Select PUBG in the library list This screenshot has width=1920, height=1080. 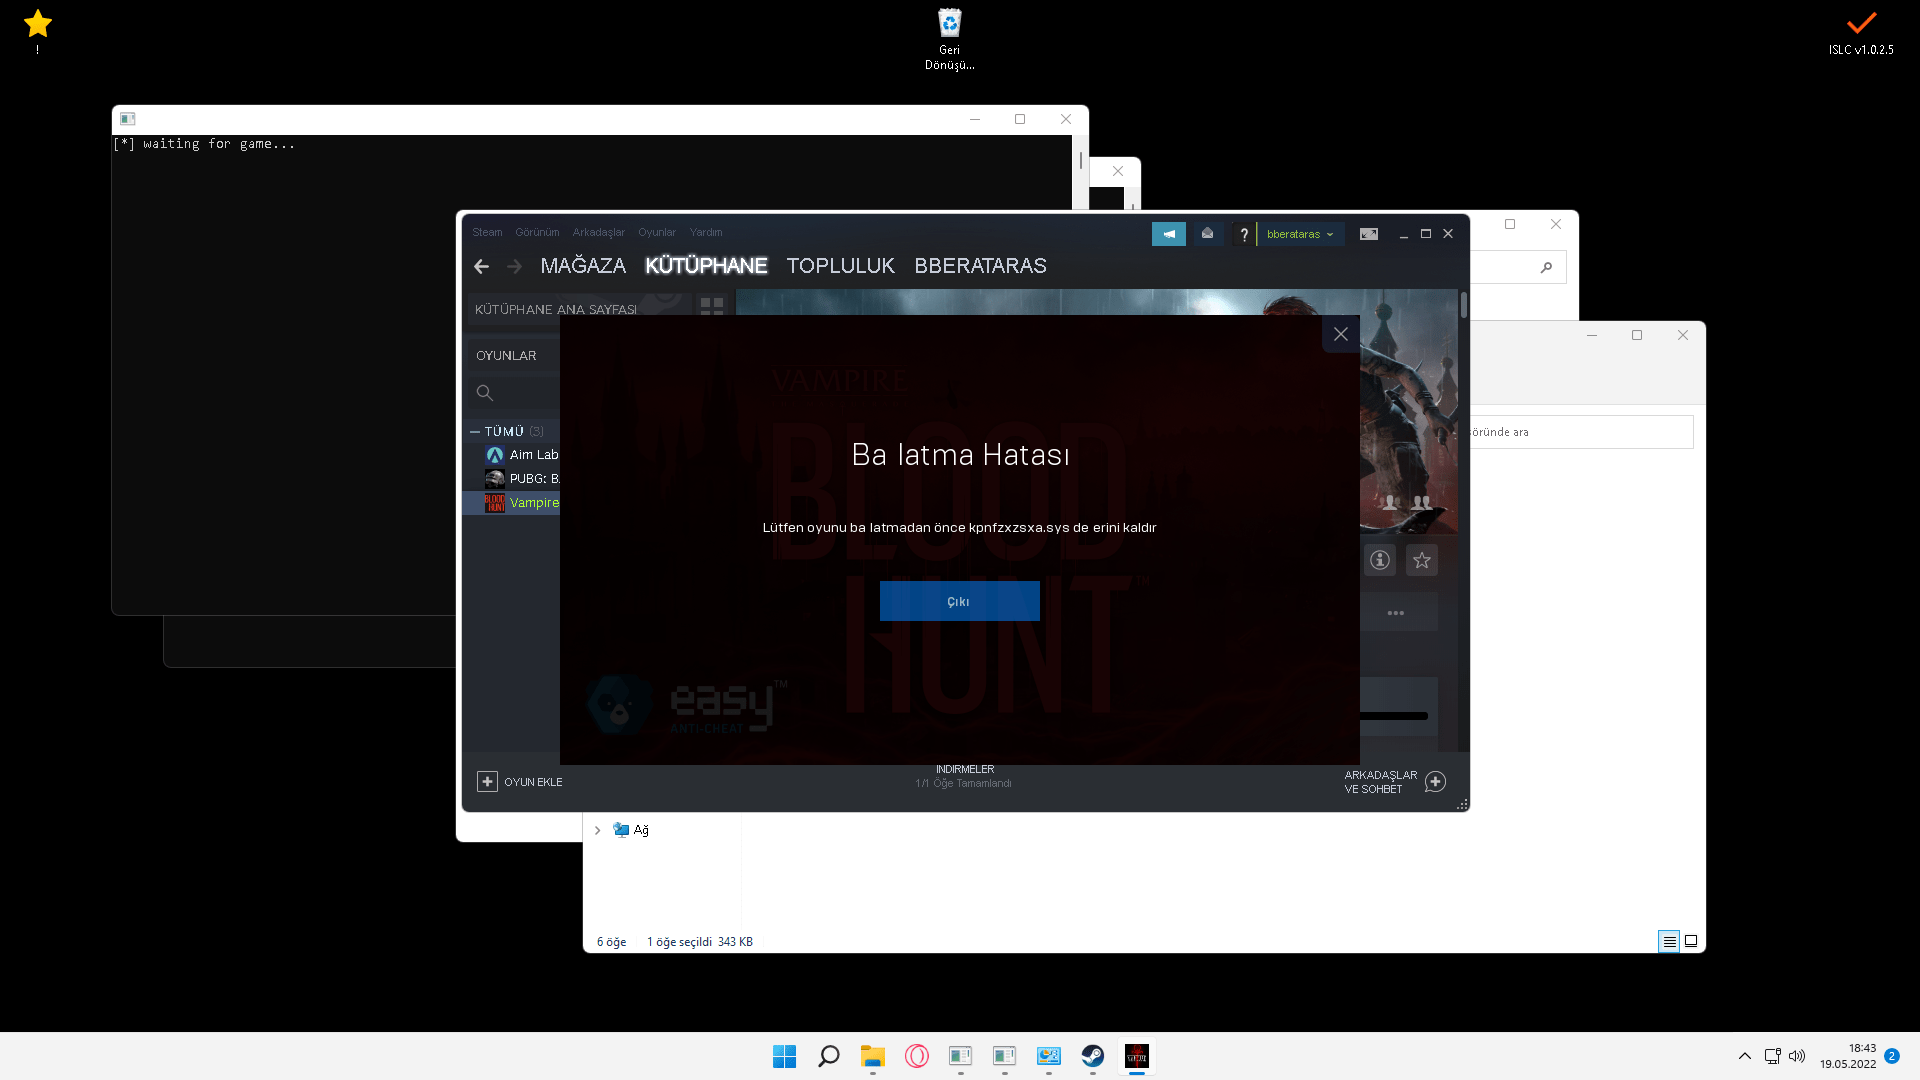[x=522, y=479]
